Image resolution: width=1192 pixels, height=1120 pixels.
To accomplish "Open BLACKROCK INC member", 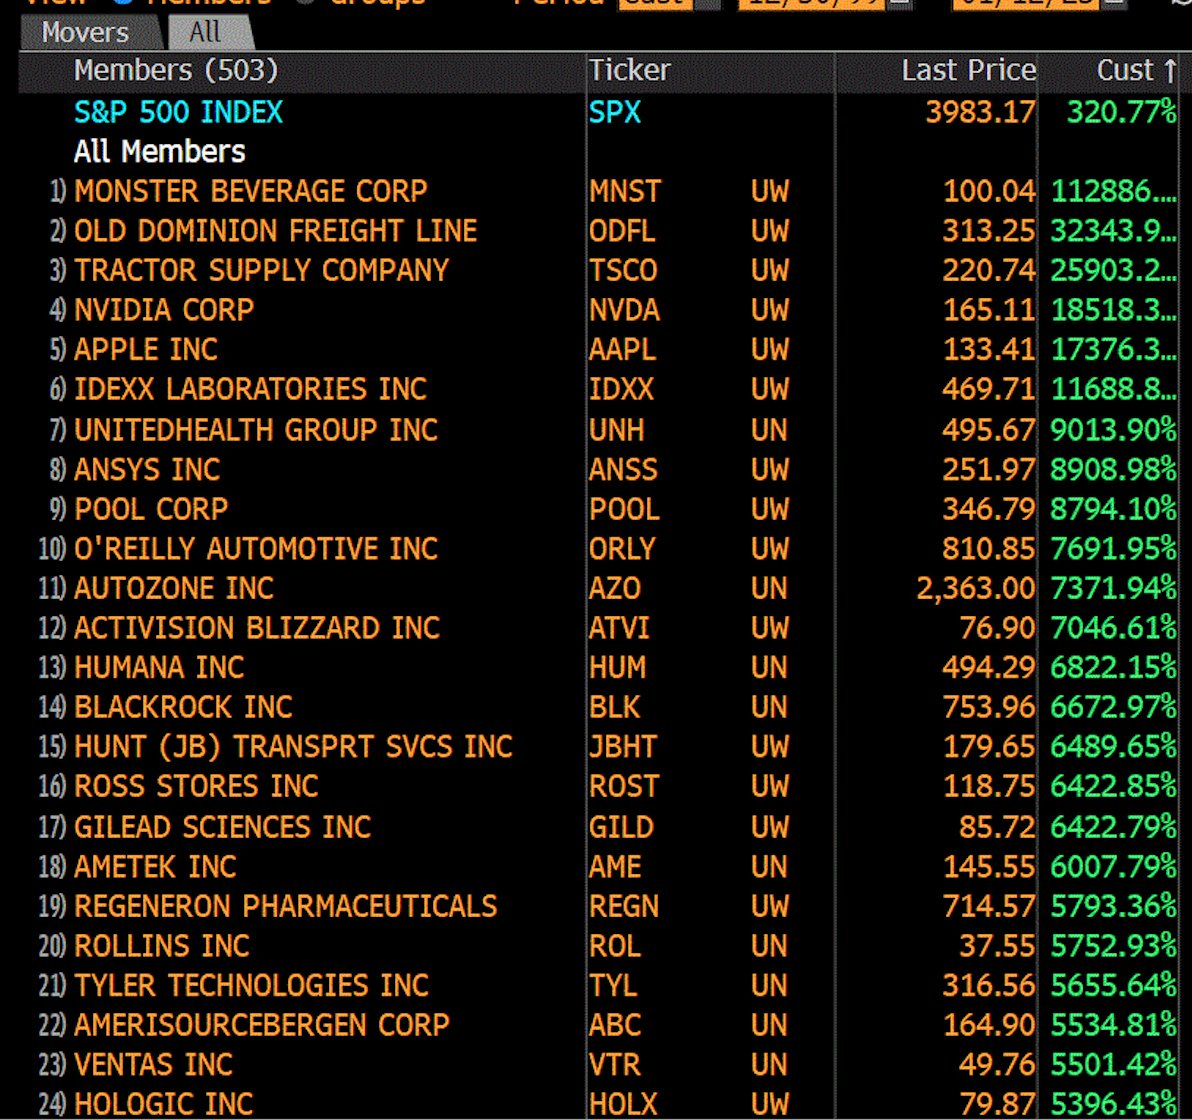I will [183, 707].
